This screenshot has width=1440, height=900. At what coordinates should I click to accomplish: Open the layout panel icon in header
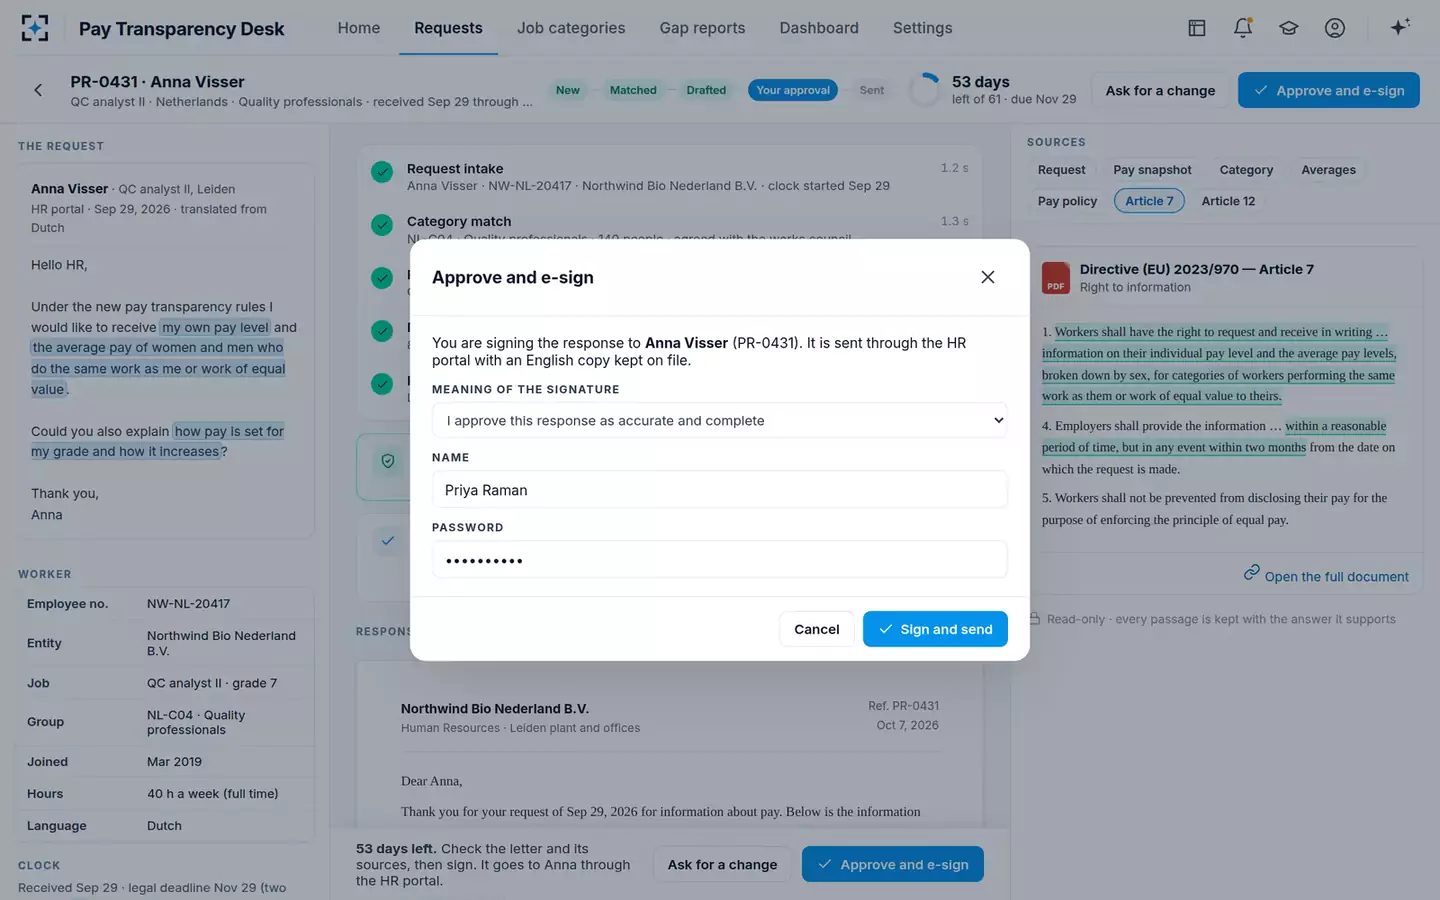click(1197, 28)
